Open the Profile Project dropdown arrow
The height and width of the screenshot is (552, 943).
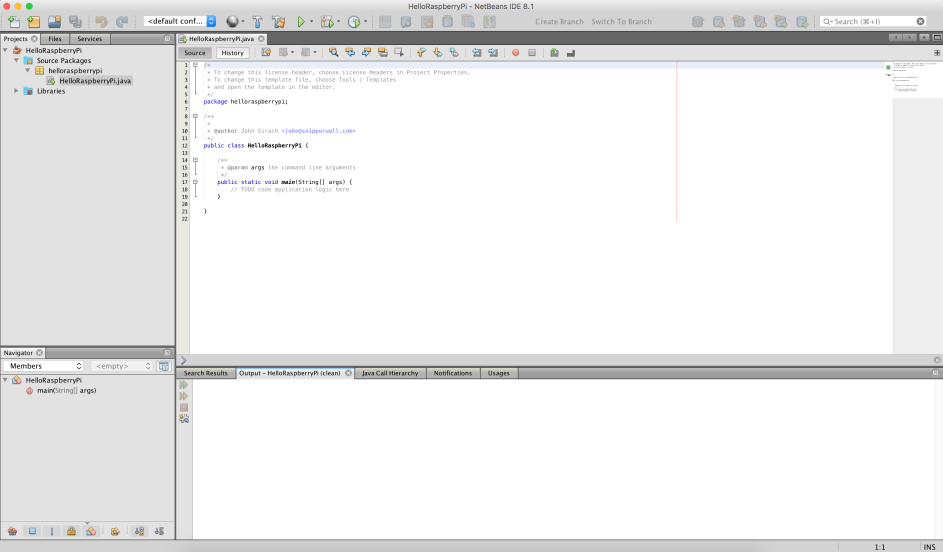[x=366, y=22]
